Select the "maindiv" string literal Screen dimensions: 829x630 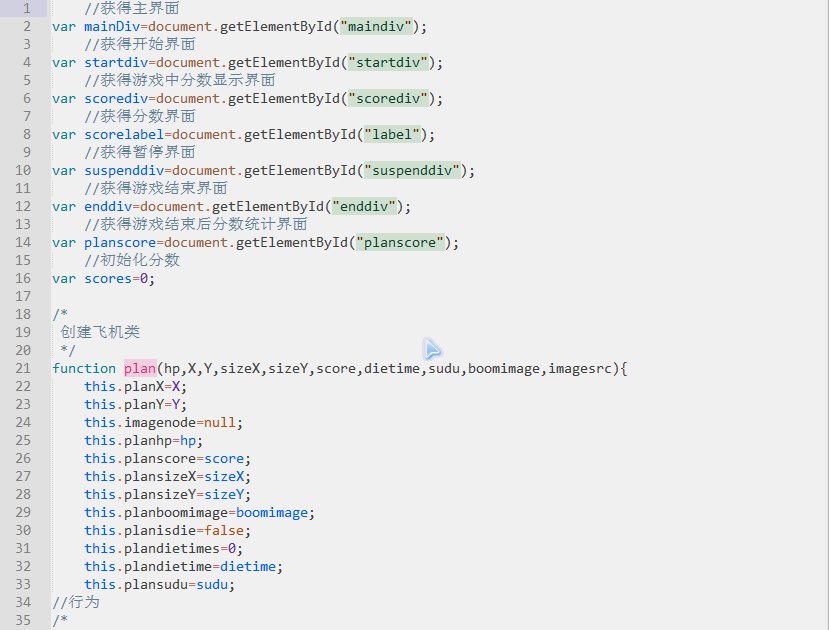click(x=376, y=26)
